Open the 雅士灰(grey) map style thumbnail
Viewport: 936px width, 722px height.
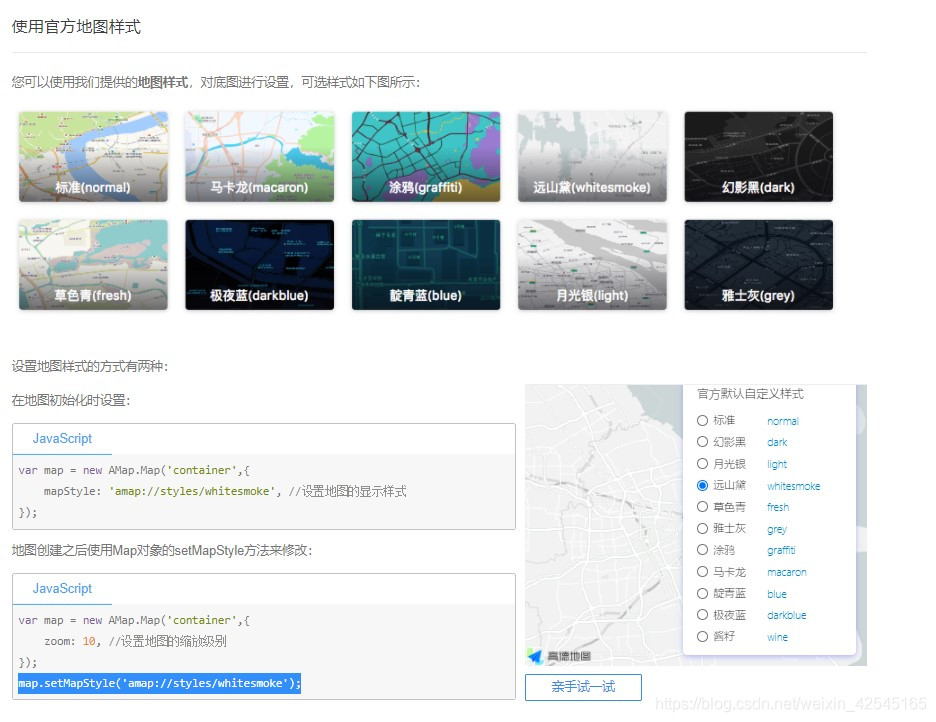[758, 264]
